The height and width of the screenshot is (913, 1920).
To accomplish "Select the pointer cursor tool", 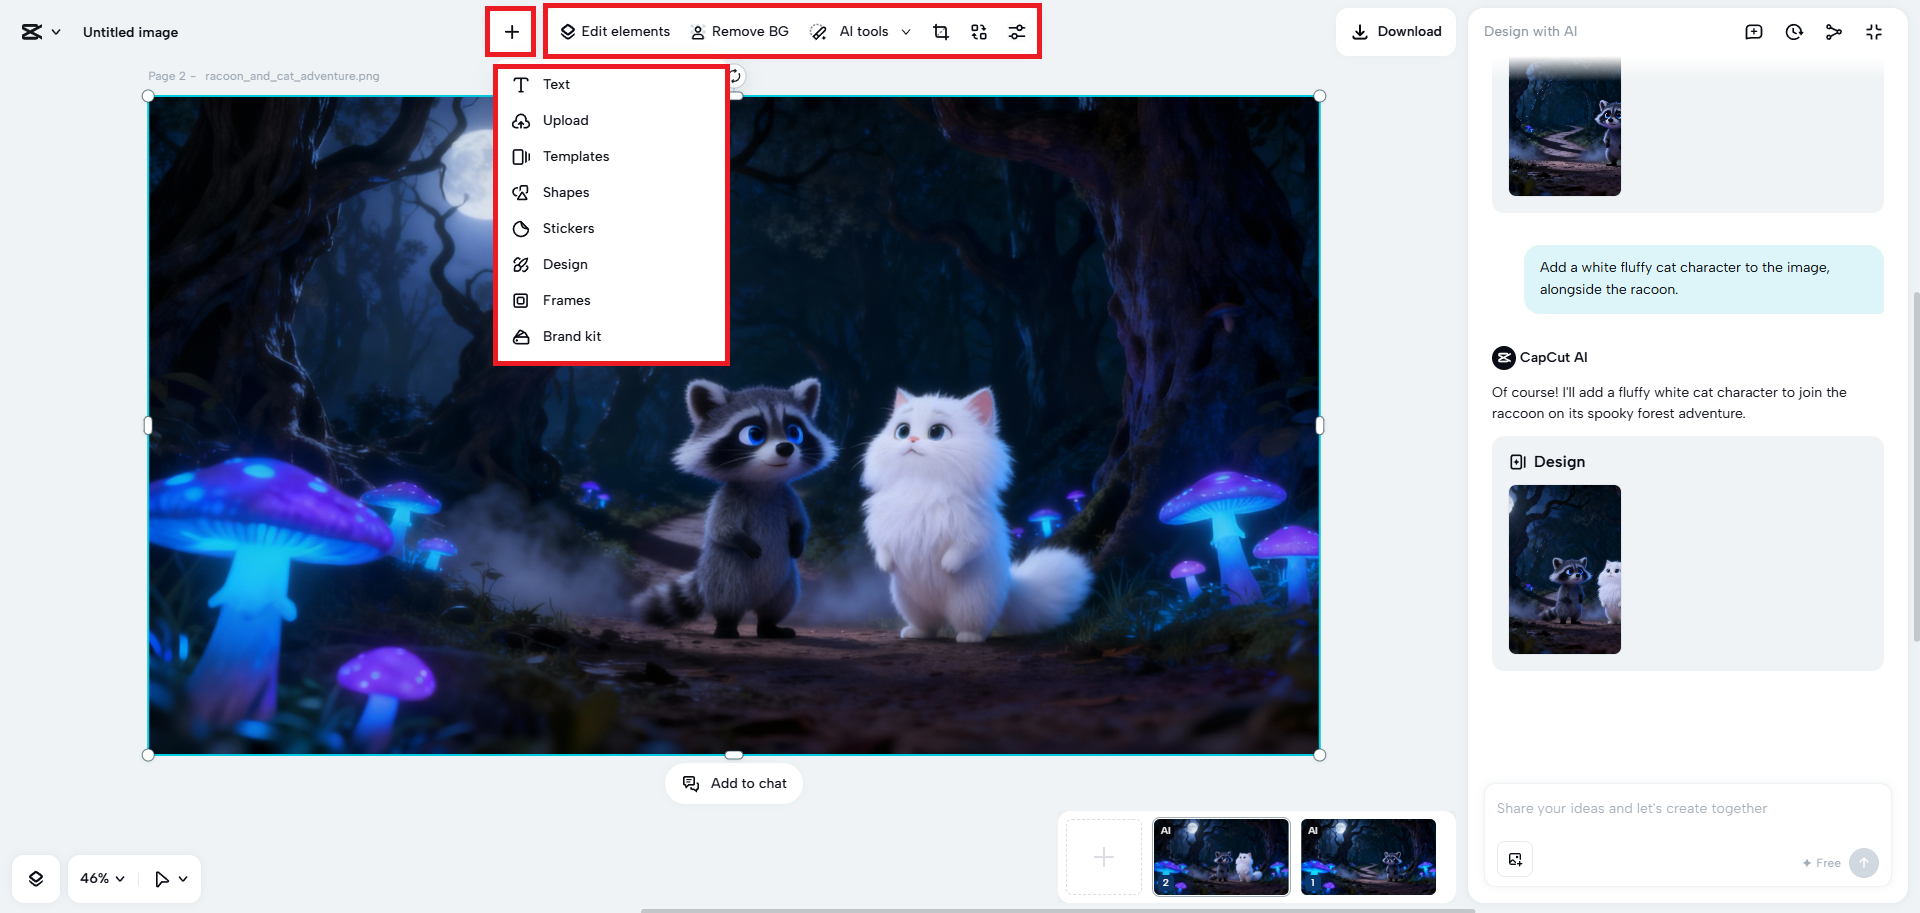I will (161, 879).
